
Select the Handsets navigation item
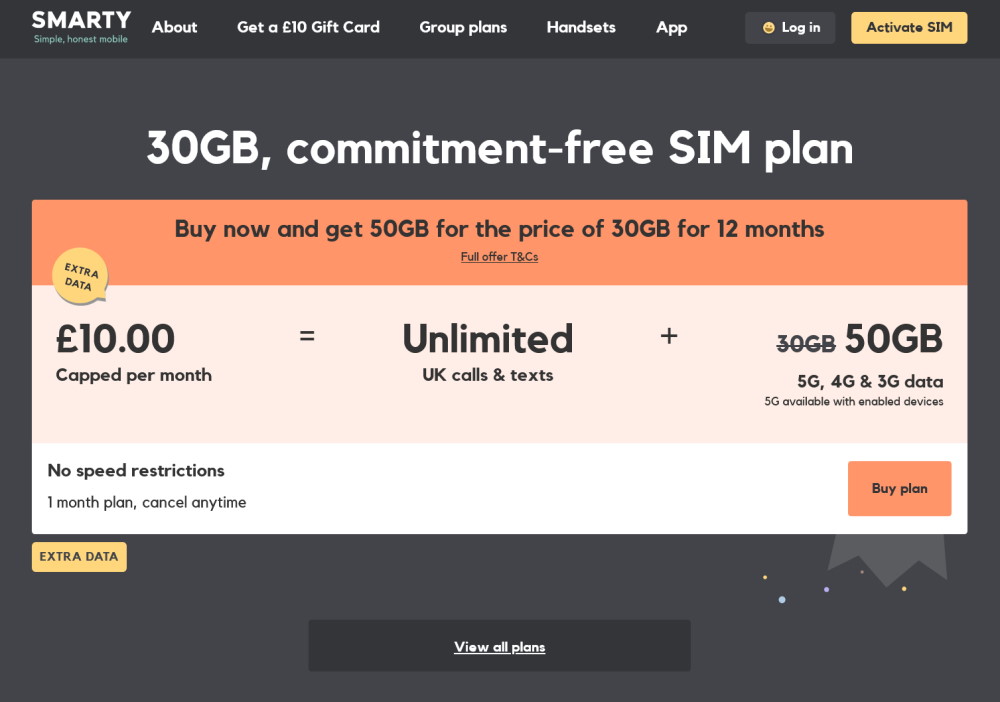coord(581,28)
